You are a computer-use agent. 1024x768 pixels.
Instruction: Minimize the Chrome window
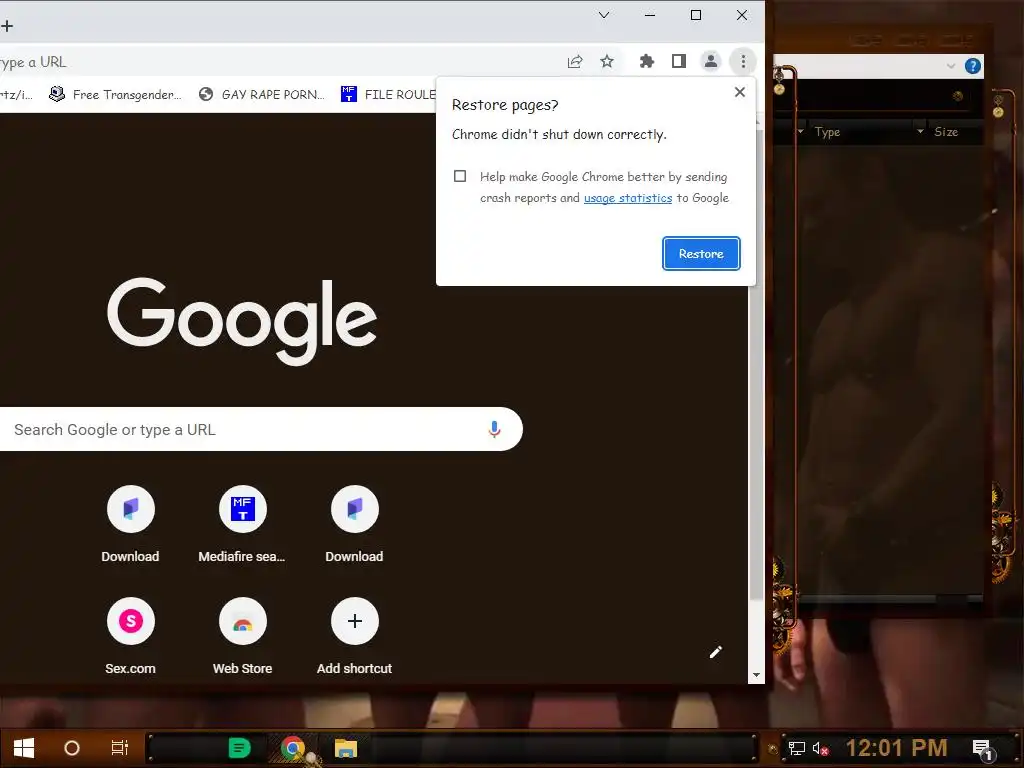[650, 15]
